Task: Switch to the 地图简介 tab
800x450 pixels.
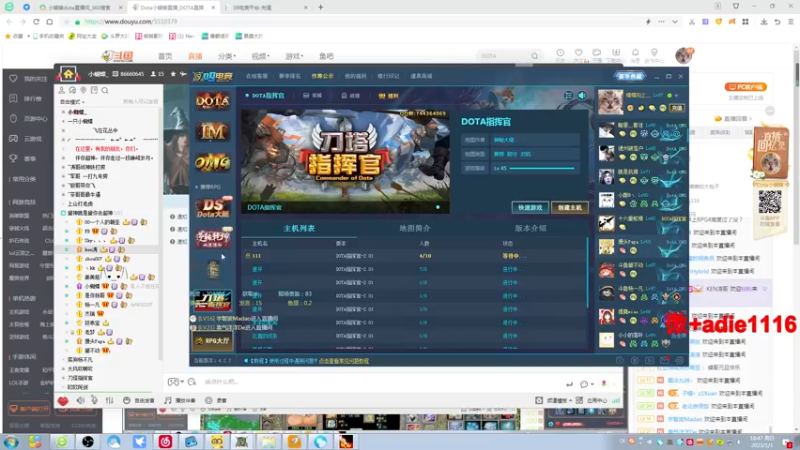Action: 415,228
